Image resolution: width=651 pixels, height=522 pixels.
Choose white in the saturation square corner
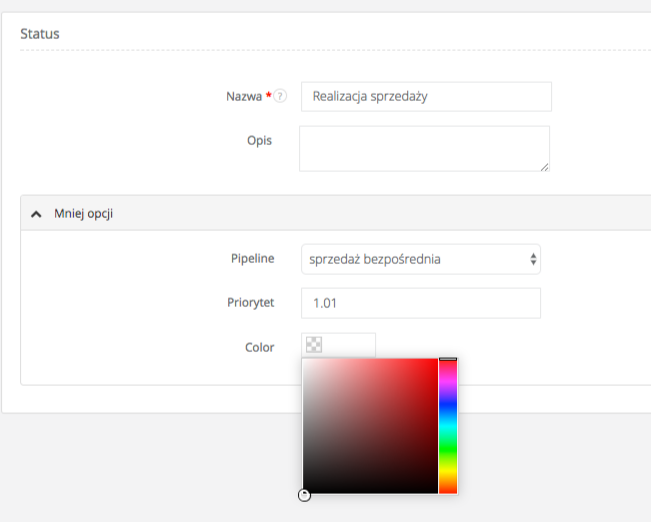point(305,360)
